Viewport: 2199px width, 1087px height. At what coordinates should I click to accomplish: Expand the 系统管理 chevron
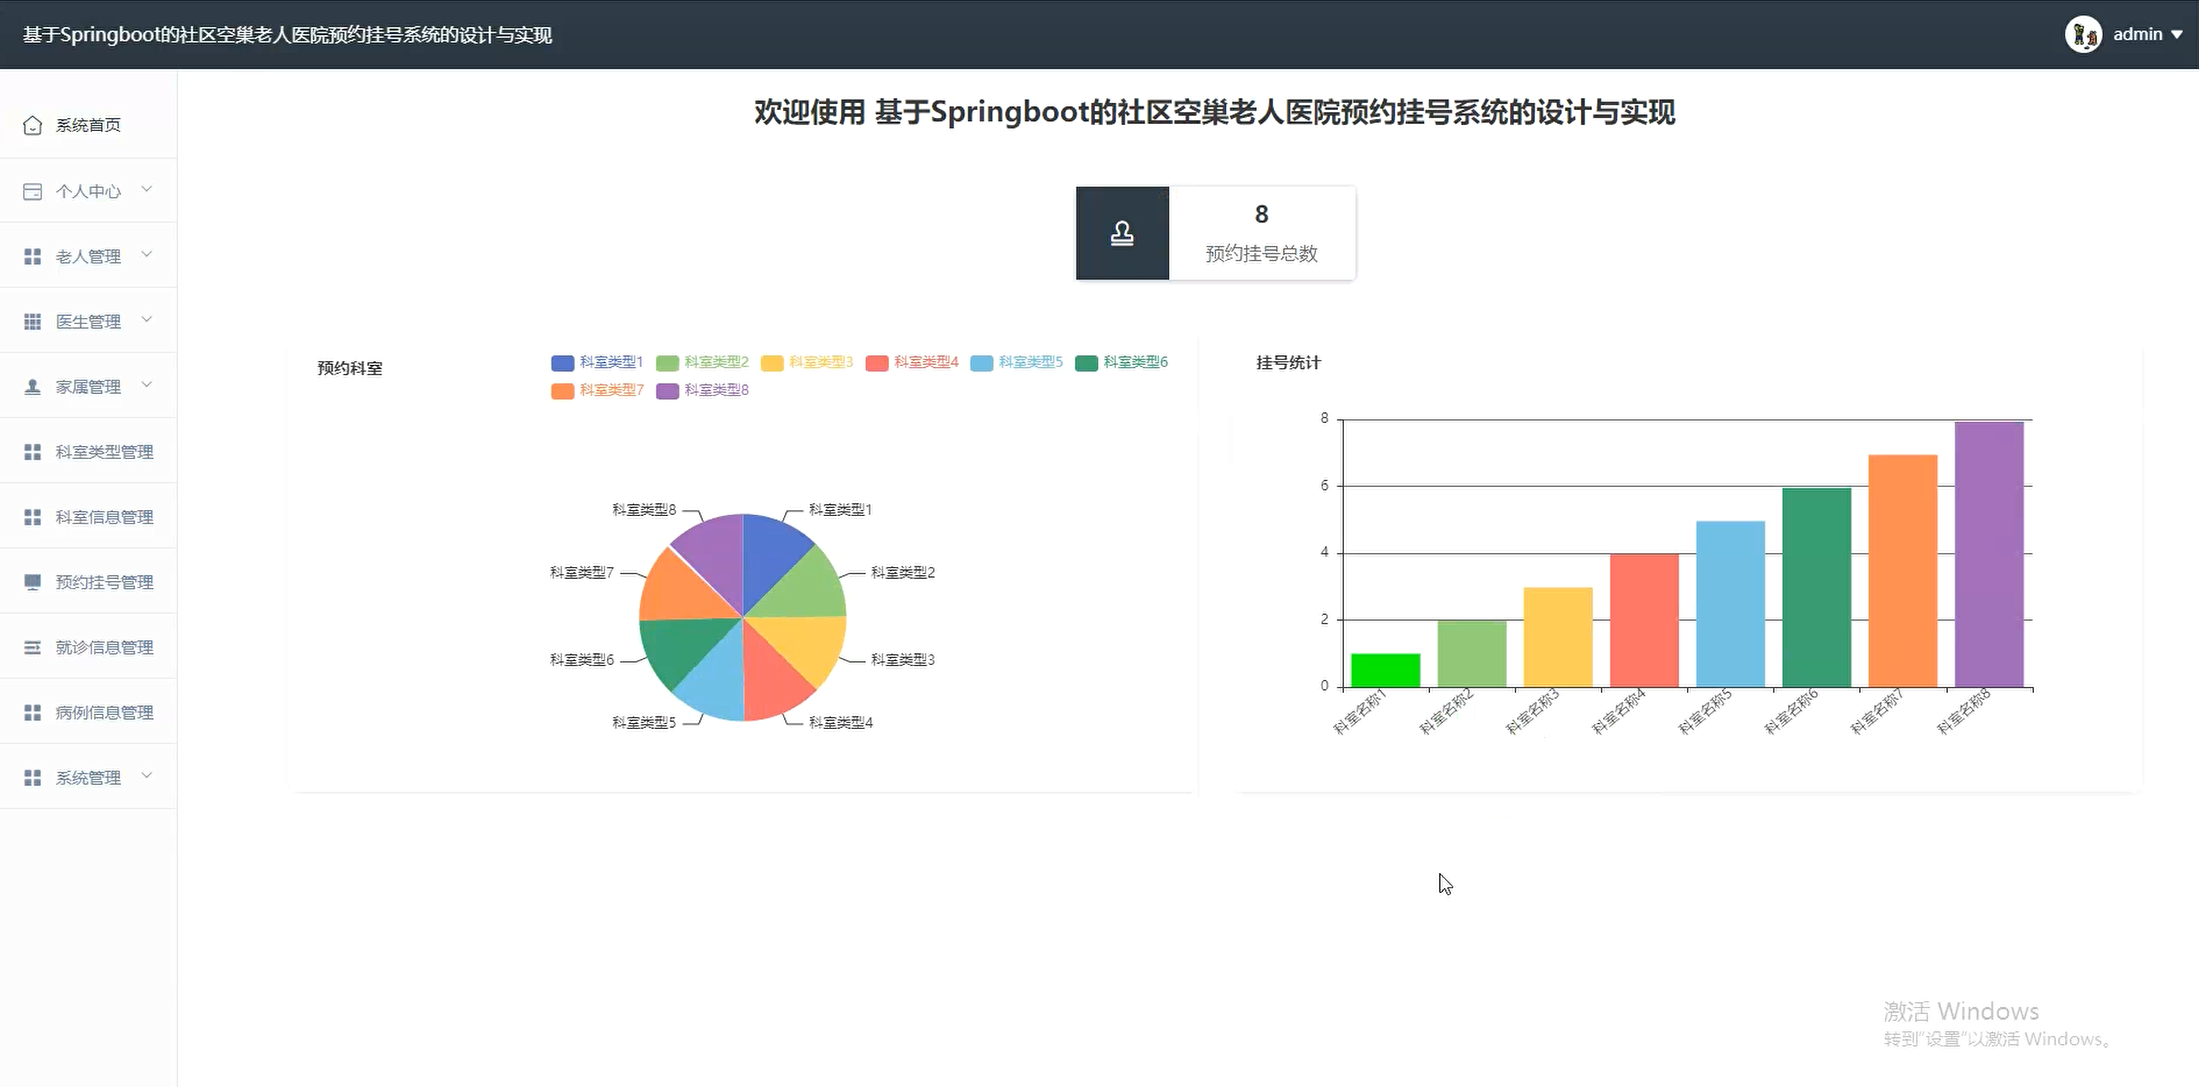147,776
